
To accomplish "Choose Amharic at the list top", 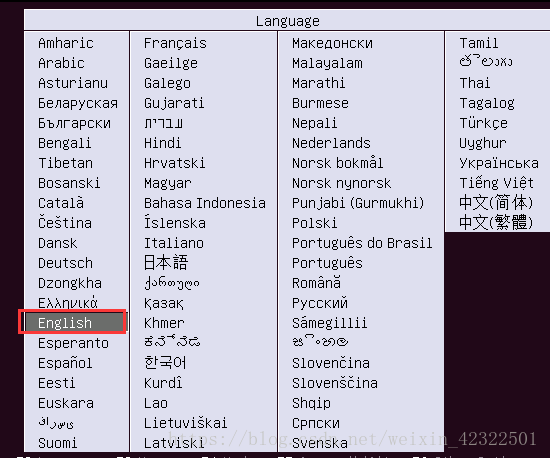I will (x=66, y=43).
